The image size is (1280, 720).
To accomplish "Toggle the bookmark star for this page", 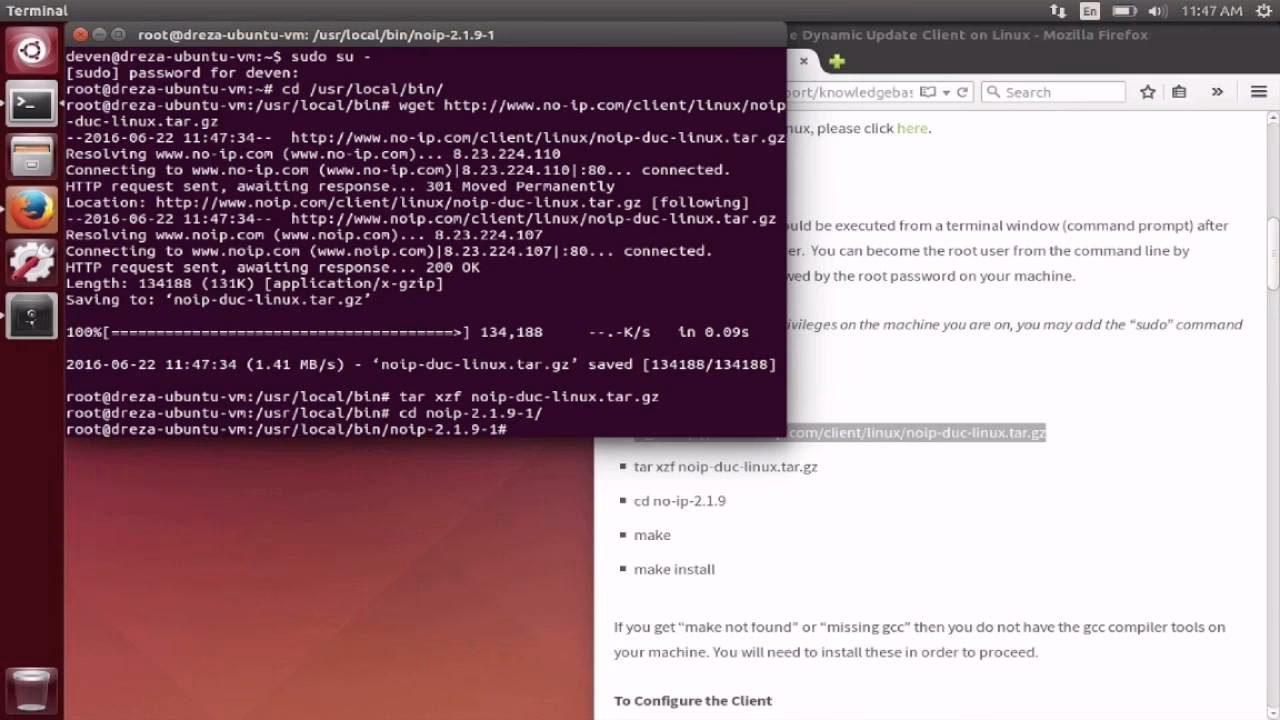I will pyautogui.click(x=1147, y=91).
